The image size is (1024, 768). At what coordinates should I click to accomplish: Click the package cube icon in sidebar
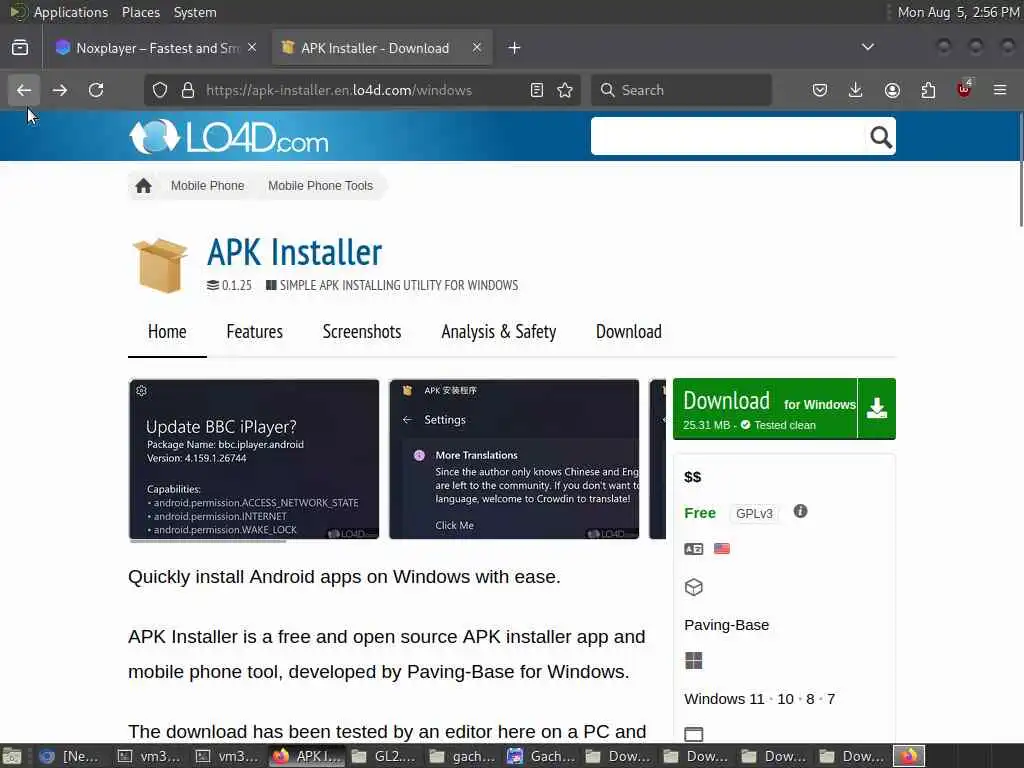pos(694,587)
